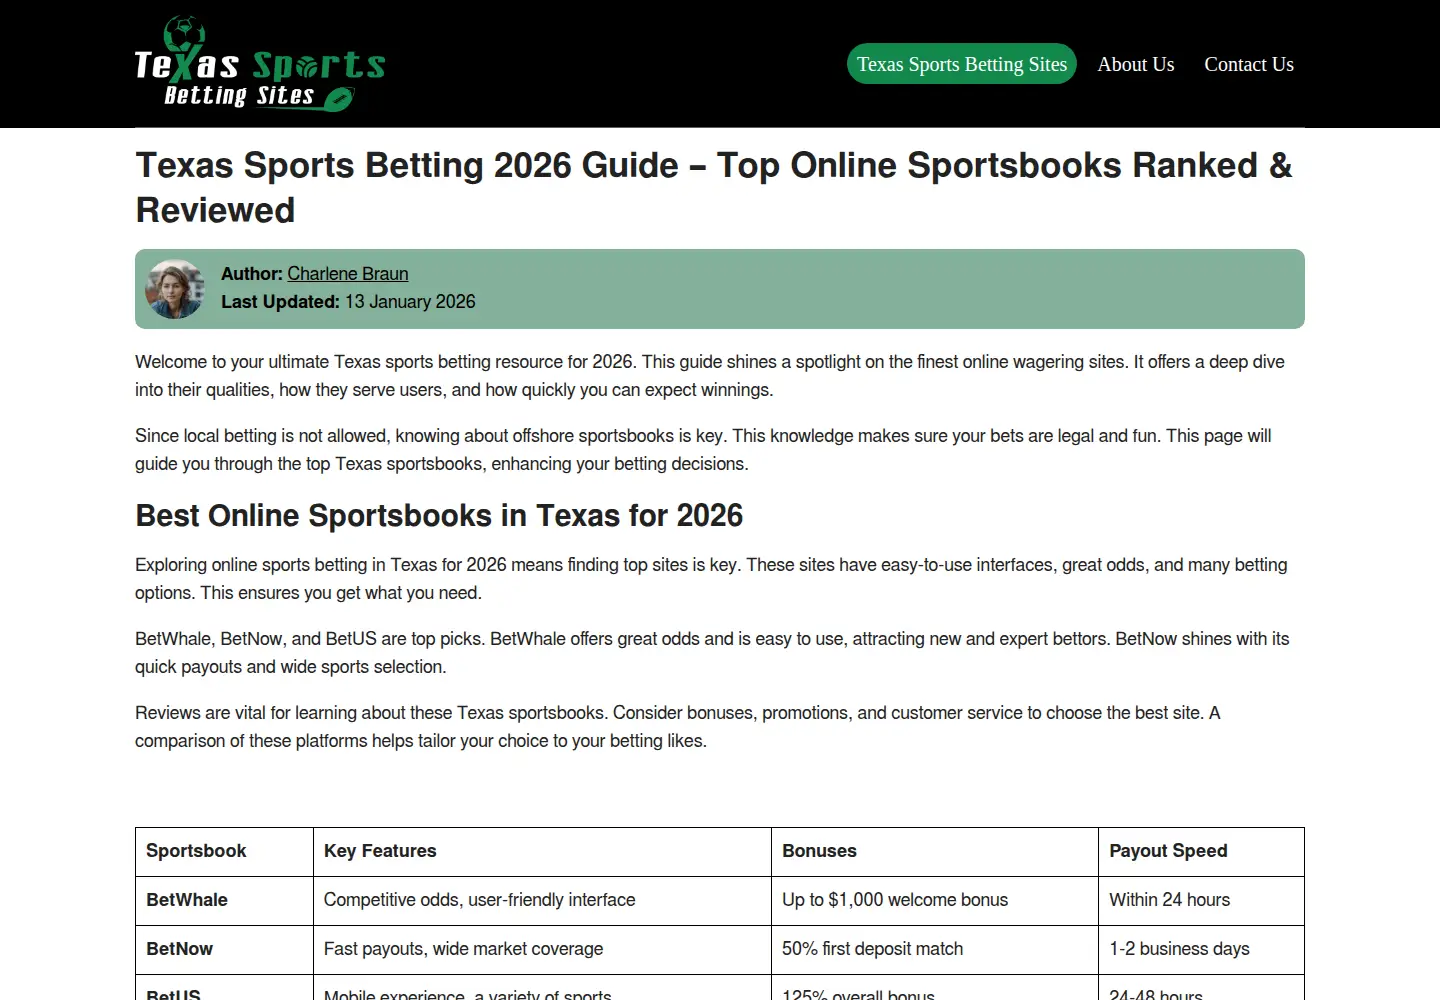
Task: Click the Last Updated 13 January 2026 text
Action: [x=348, y=302]
